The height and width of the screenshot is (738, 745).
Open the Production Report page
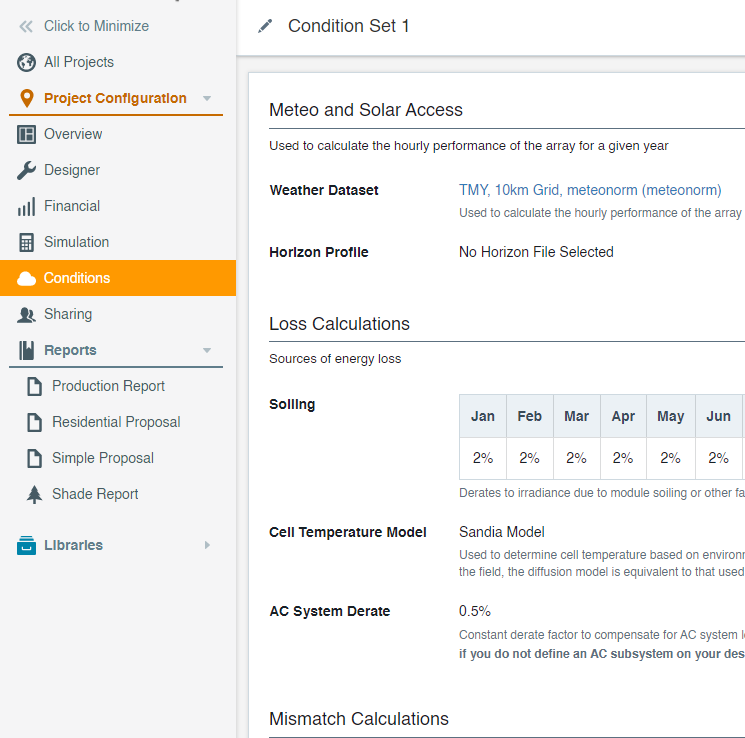click(x=108, y=386)
